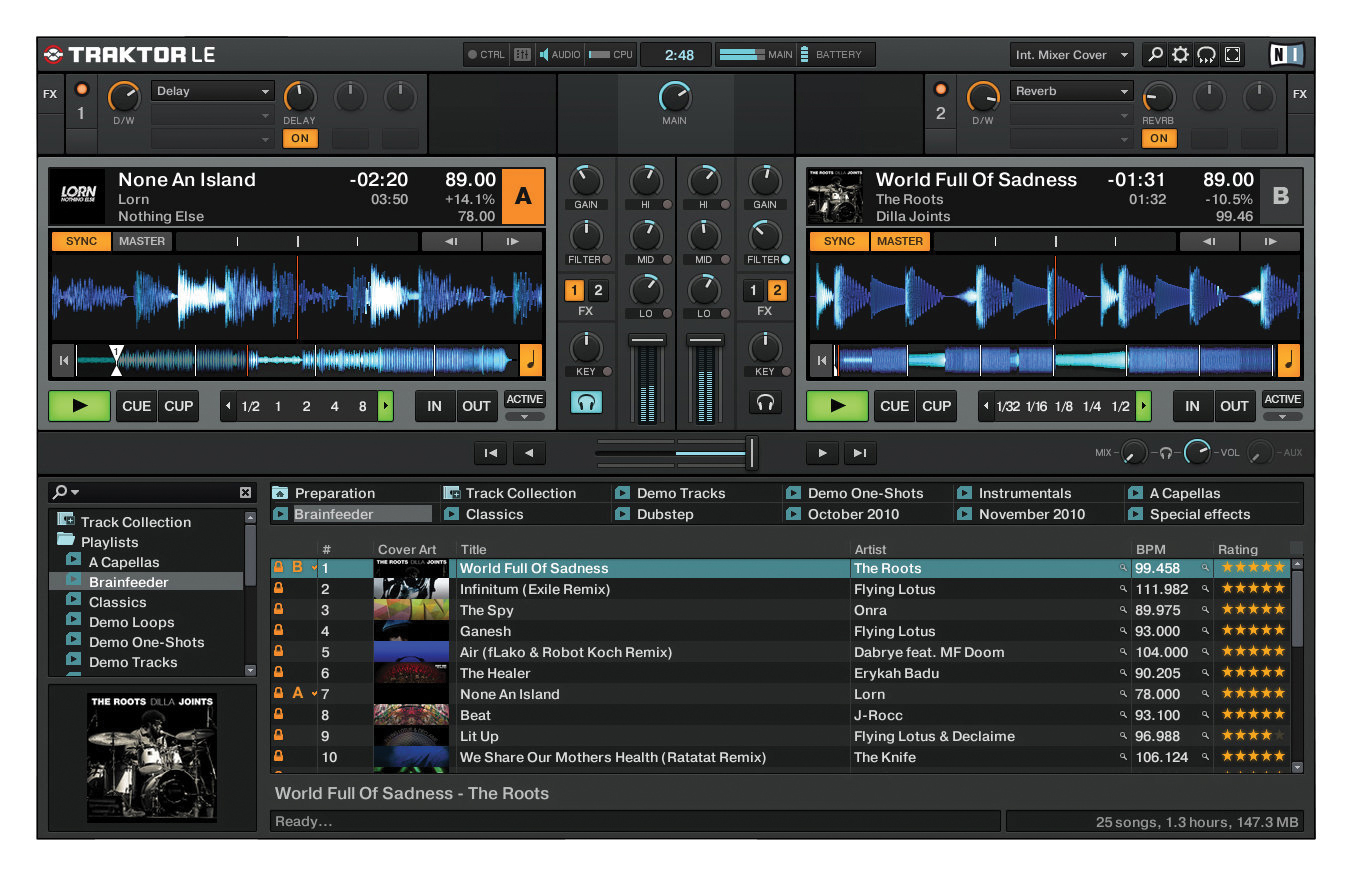Expand Deck A loop panel arrow below ACTIVE
Screen dimensions: 1352x876
point(525,416)
